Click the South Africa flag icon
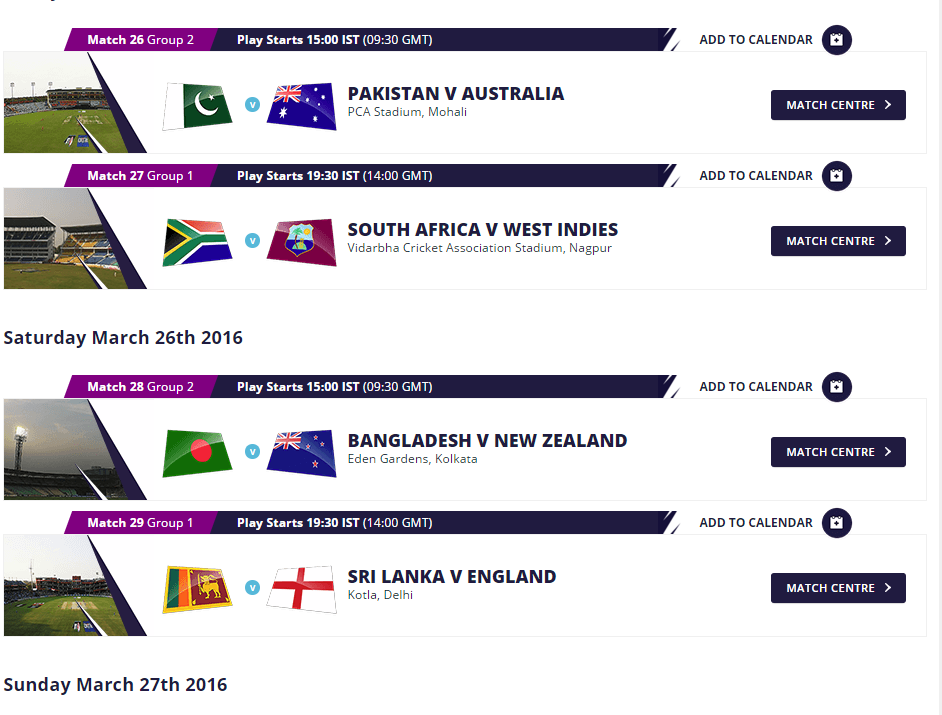The width and height of the screenshot is (942, 715). click(x=197, y=241)
